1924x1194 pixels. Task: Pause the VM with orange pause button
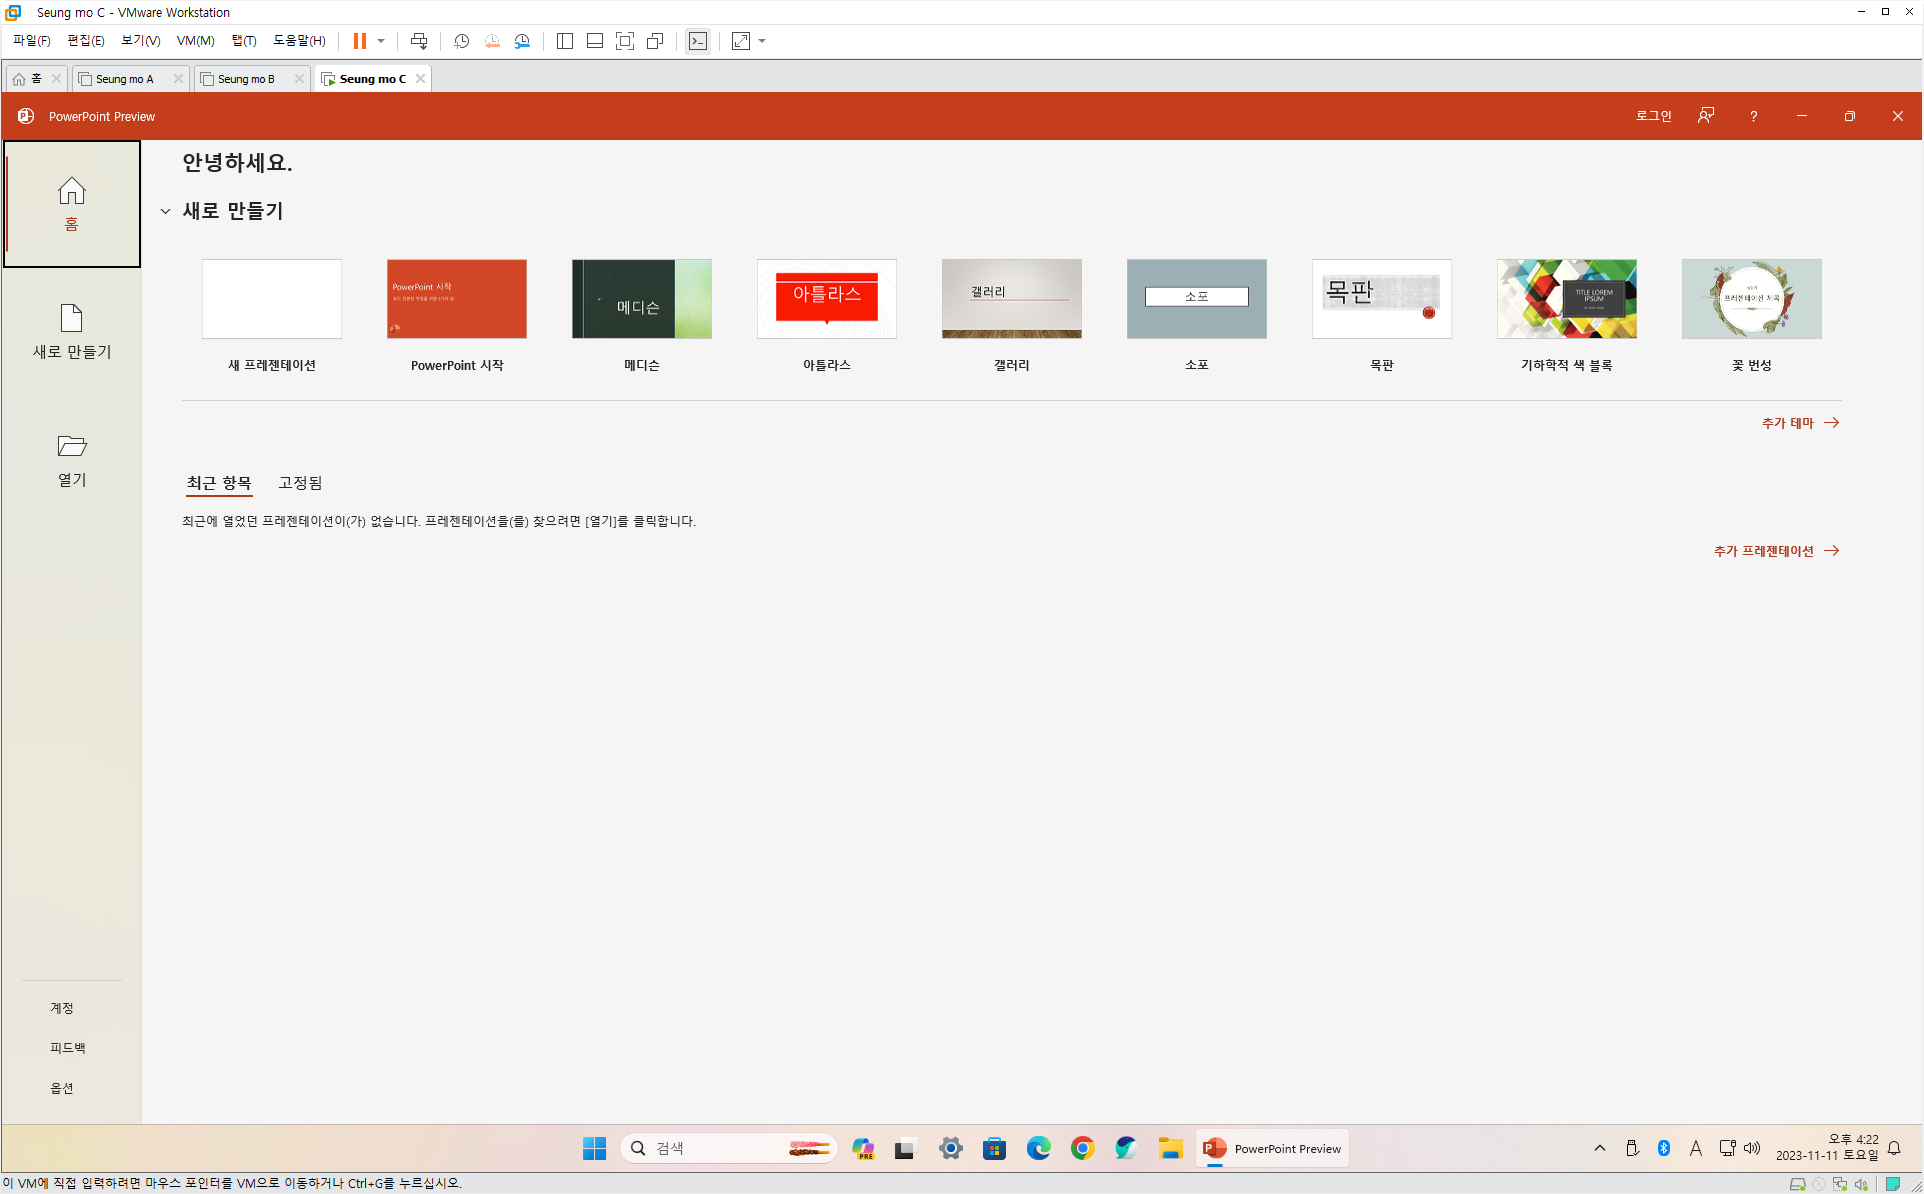pyautogui.click(x=359, y=41)
